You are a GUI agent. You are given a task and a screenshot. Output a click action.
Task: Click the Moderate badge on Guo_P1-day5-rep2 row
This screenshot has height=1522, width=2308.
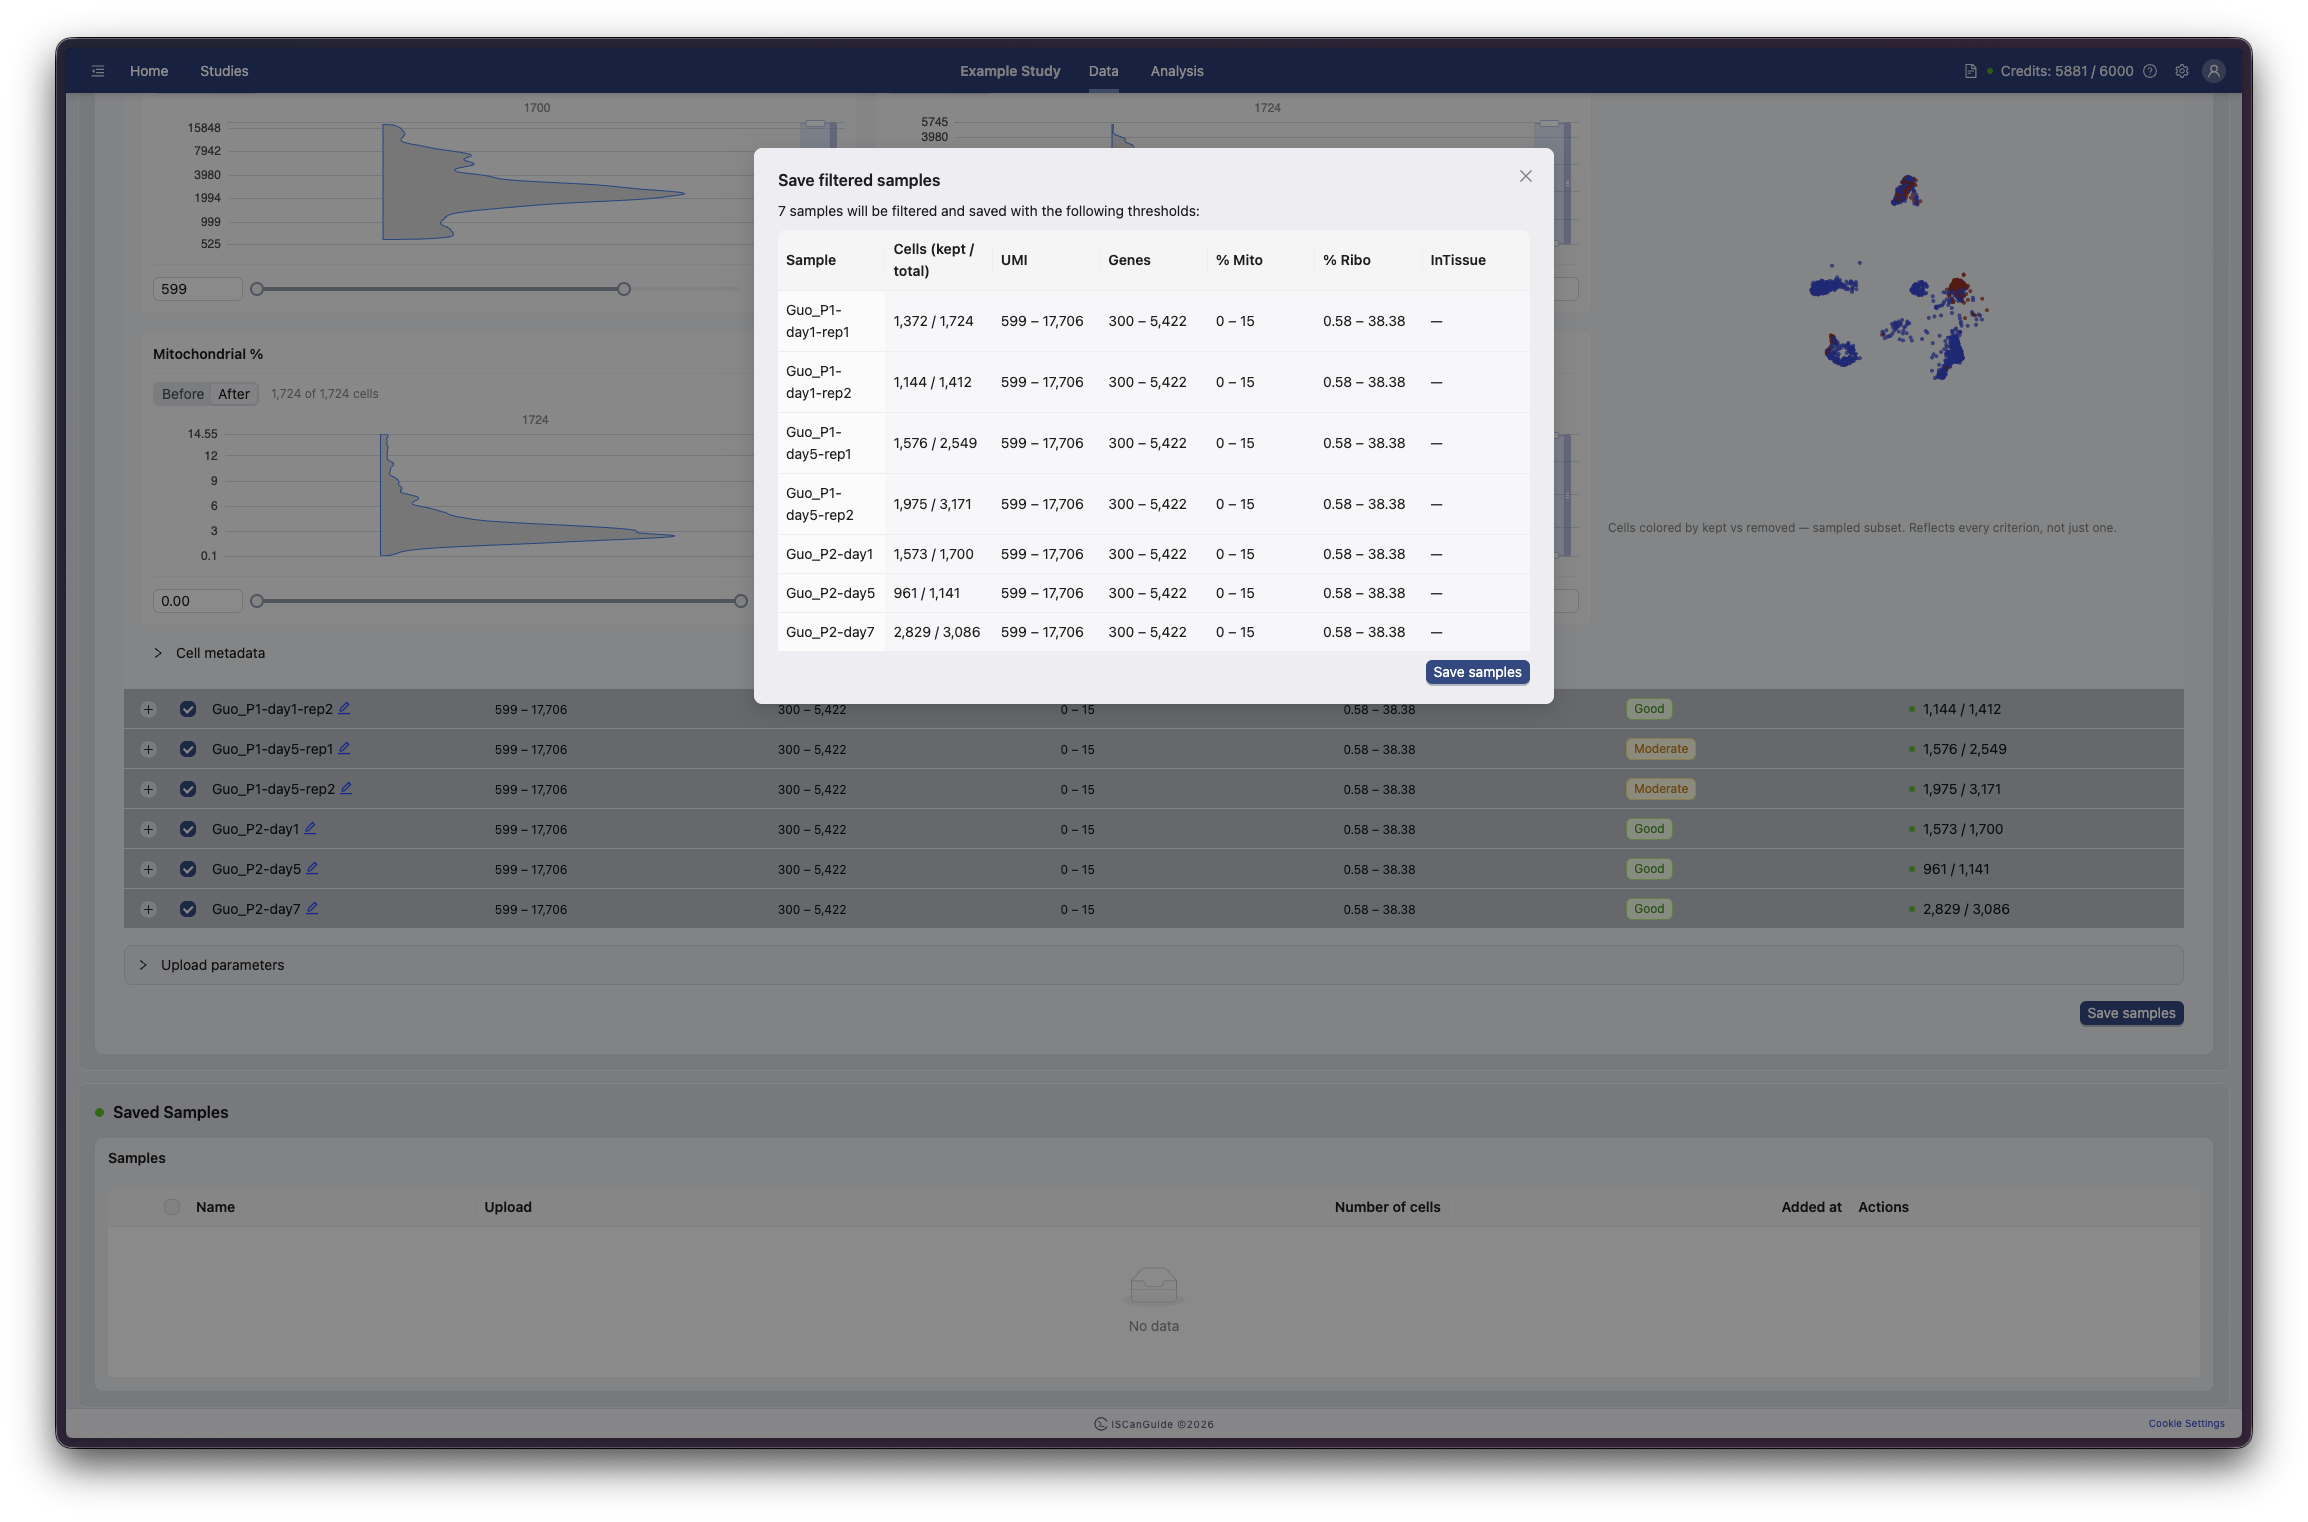pyautogui.click(x=1660, y=789)
